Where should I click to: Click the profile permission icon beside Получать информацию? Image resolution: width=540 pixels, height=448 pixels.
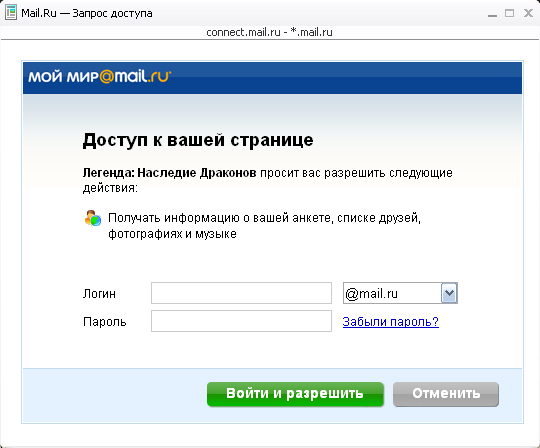pos(93,218)
